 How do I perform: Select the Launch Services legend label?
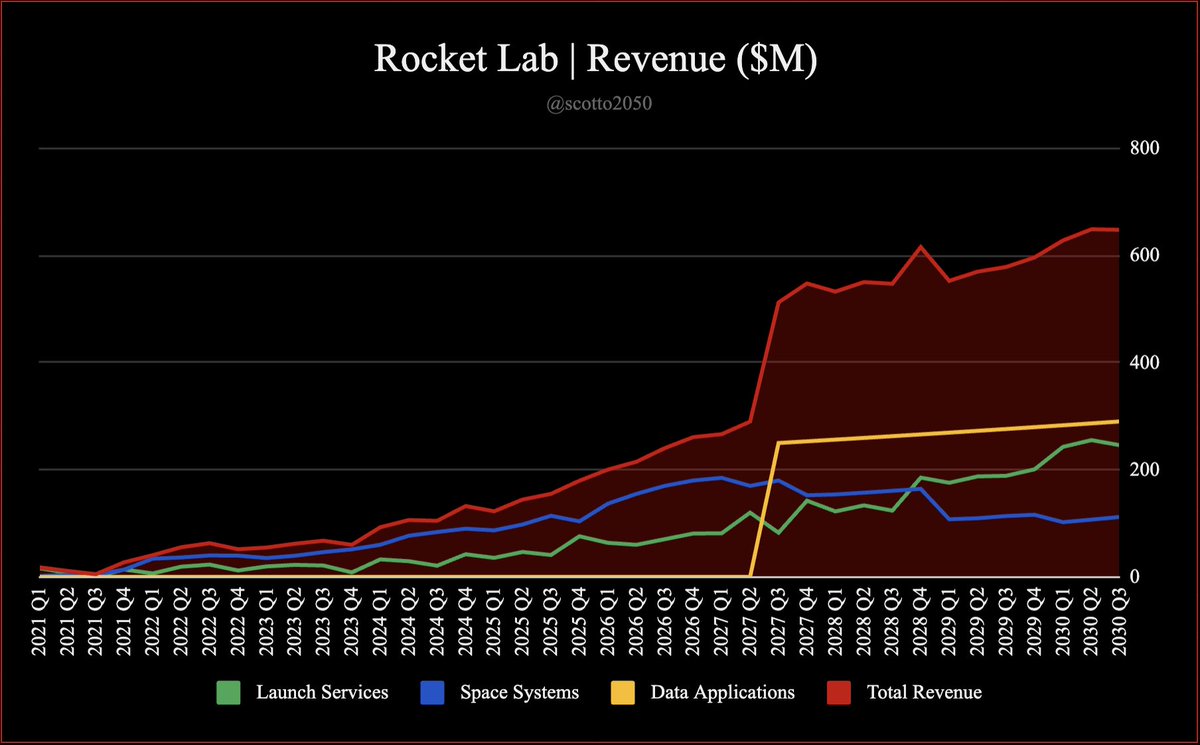(x=322, y=692)
